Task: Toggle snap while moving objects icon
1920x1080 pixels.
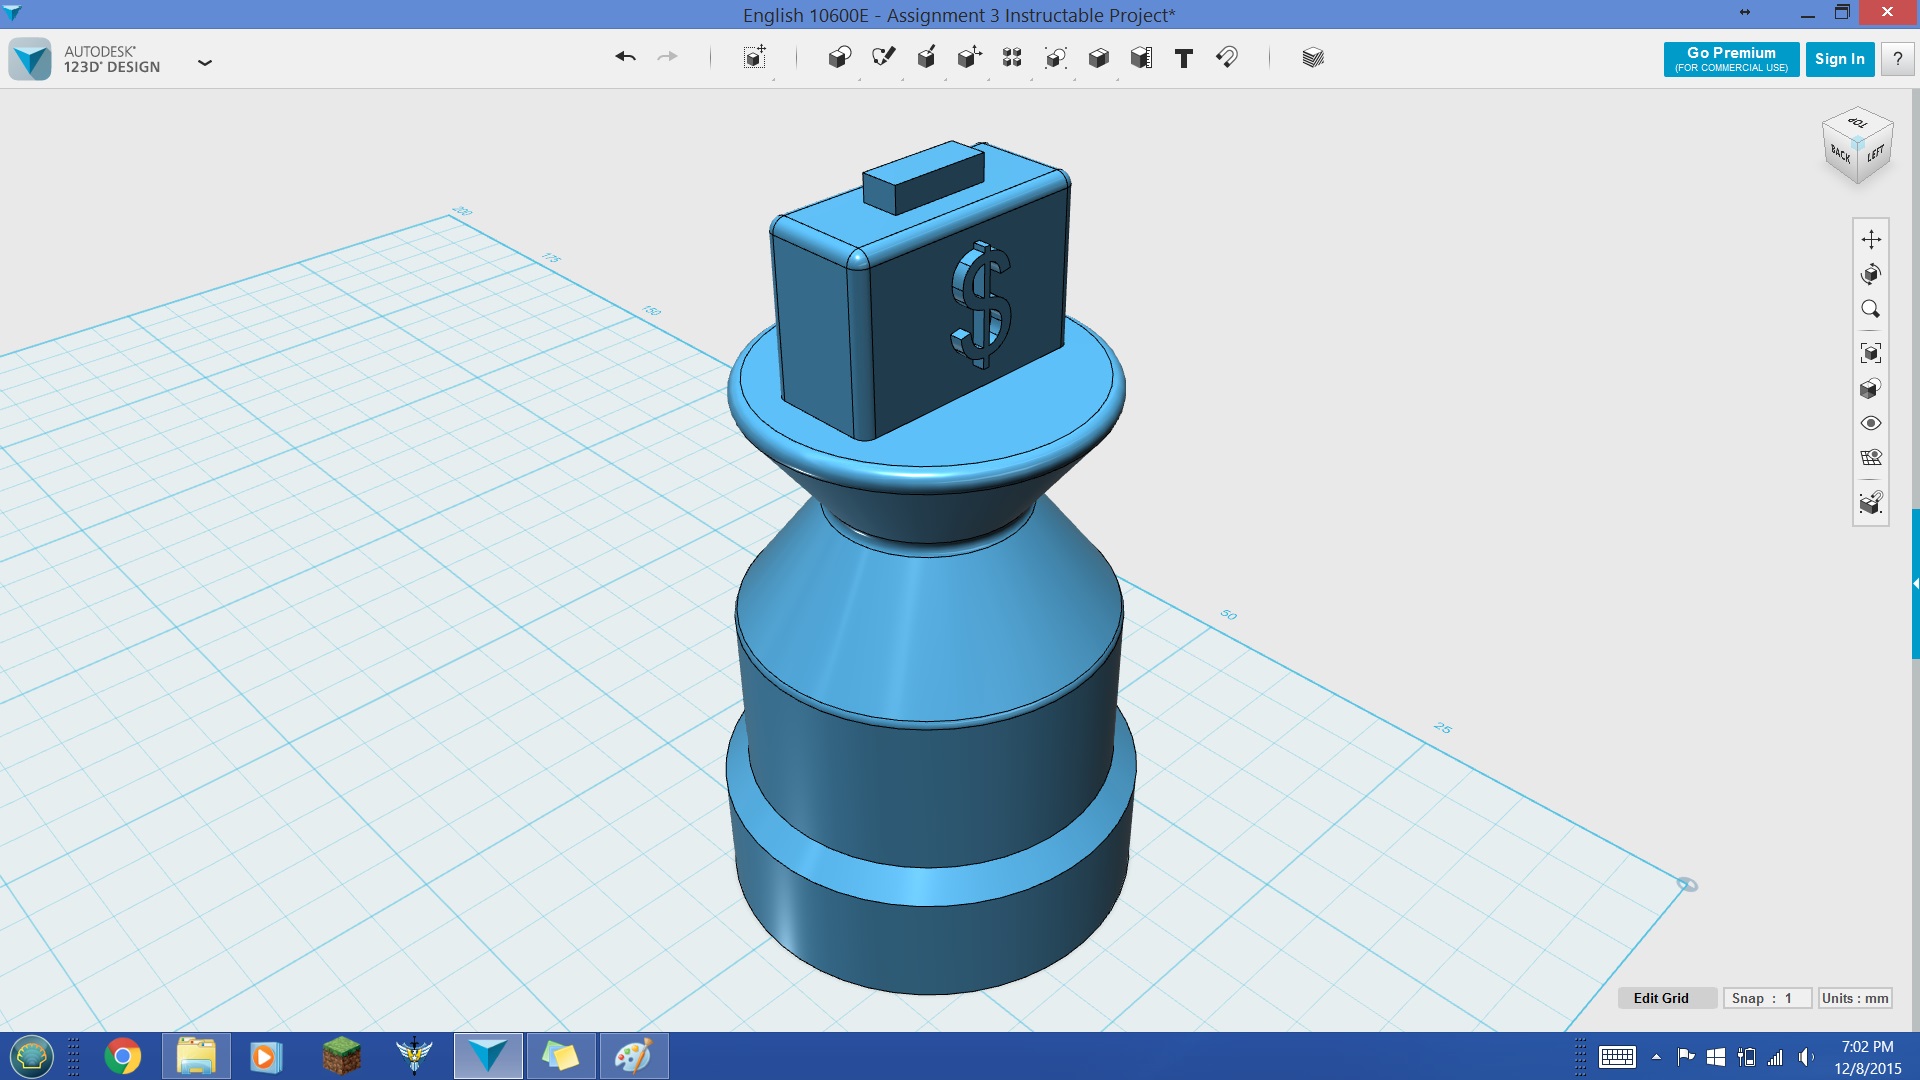Action: [x=1871, y=502]
